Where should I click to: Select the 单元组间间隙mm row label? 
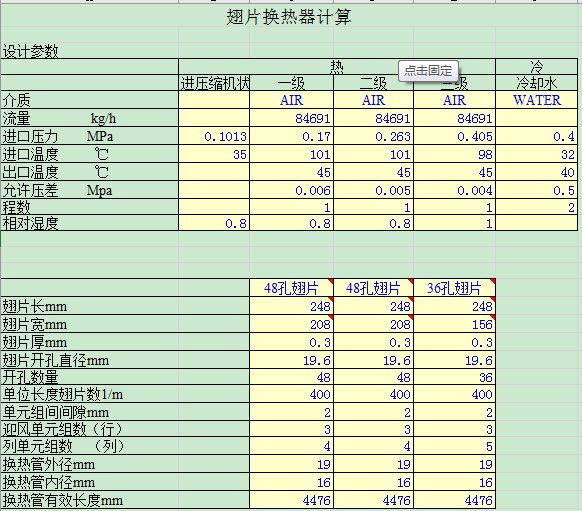click(x=125, y=412)
